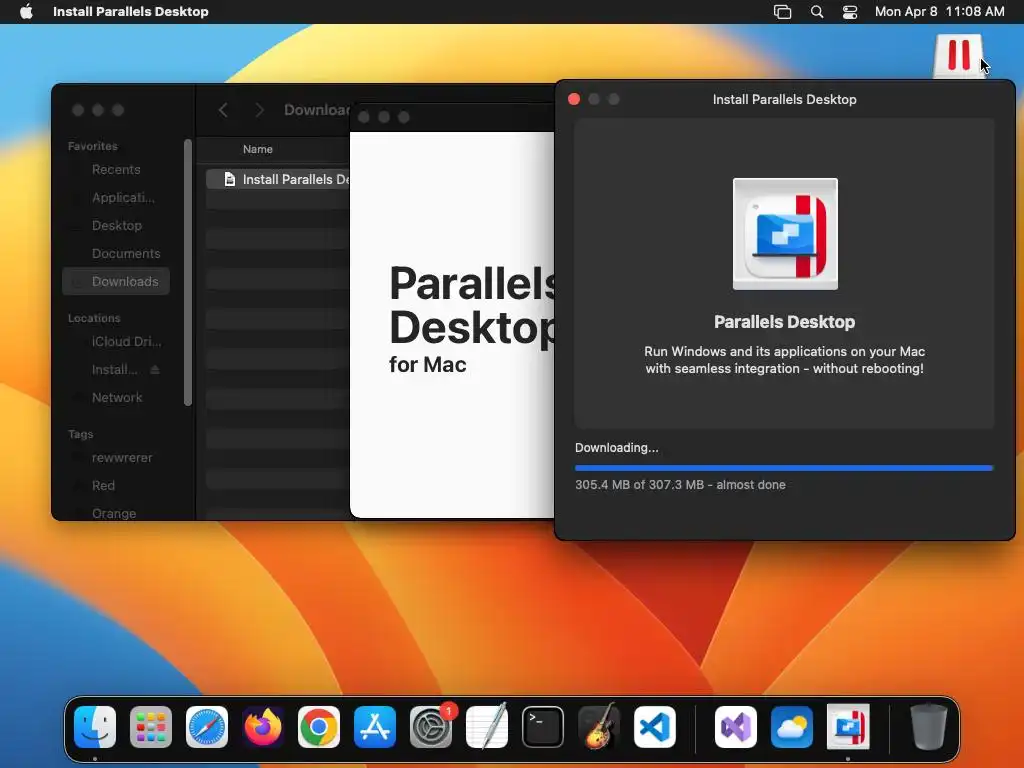
Task: Click the download progress bar
Action: pyautogui.click(x=784, y=468)
